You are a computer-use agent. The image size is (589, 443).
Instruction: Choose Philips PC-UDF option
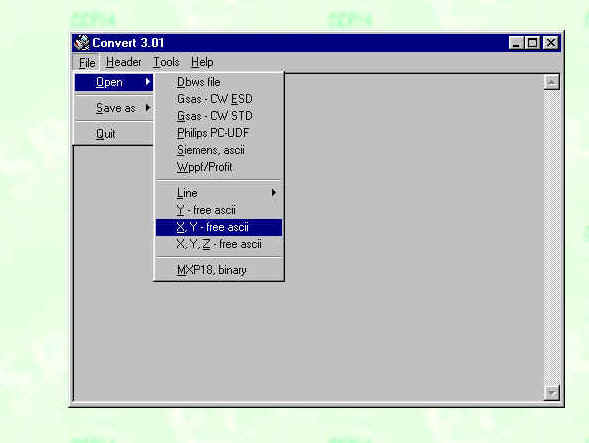tap(219, 133)
